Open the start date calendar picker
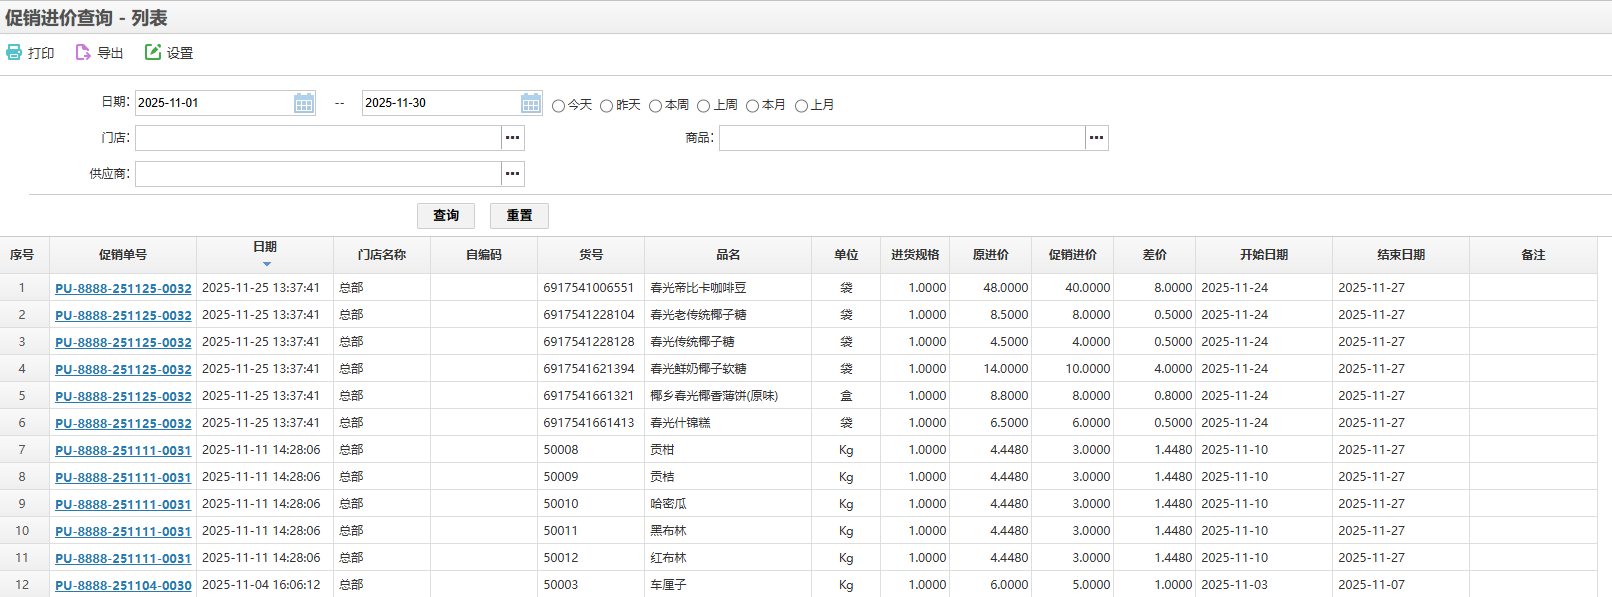 pos(304,103)
